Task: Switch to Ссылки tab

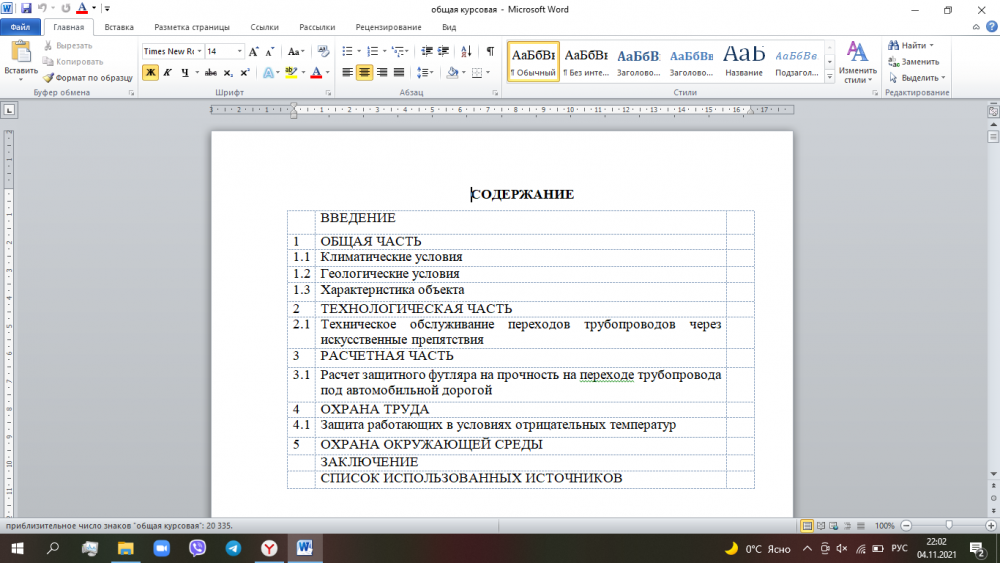Action: coord(265,27)
